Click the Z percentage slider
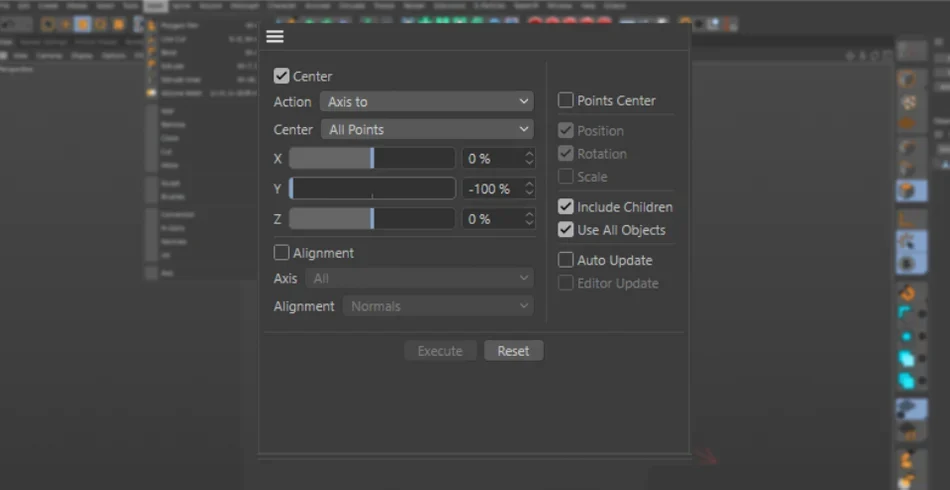Image resolution: width=950 pixels, height=490 pixels. click(372, 219)
